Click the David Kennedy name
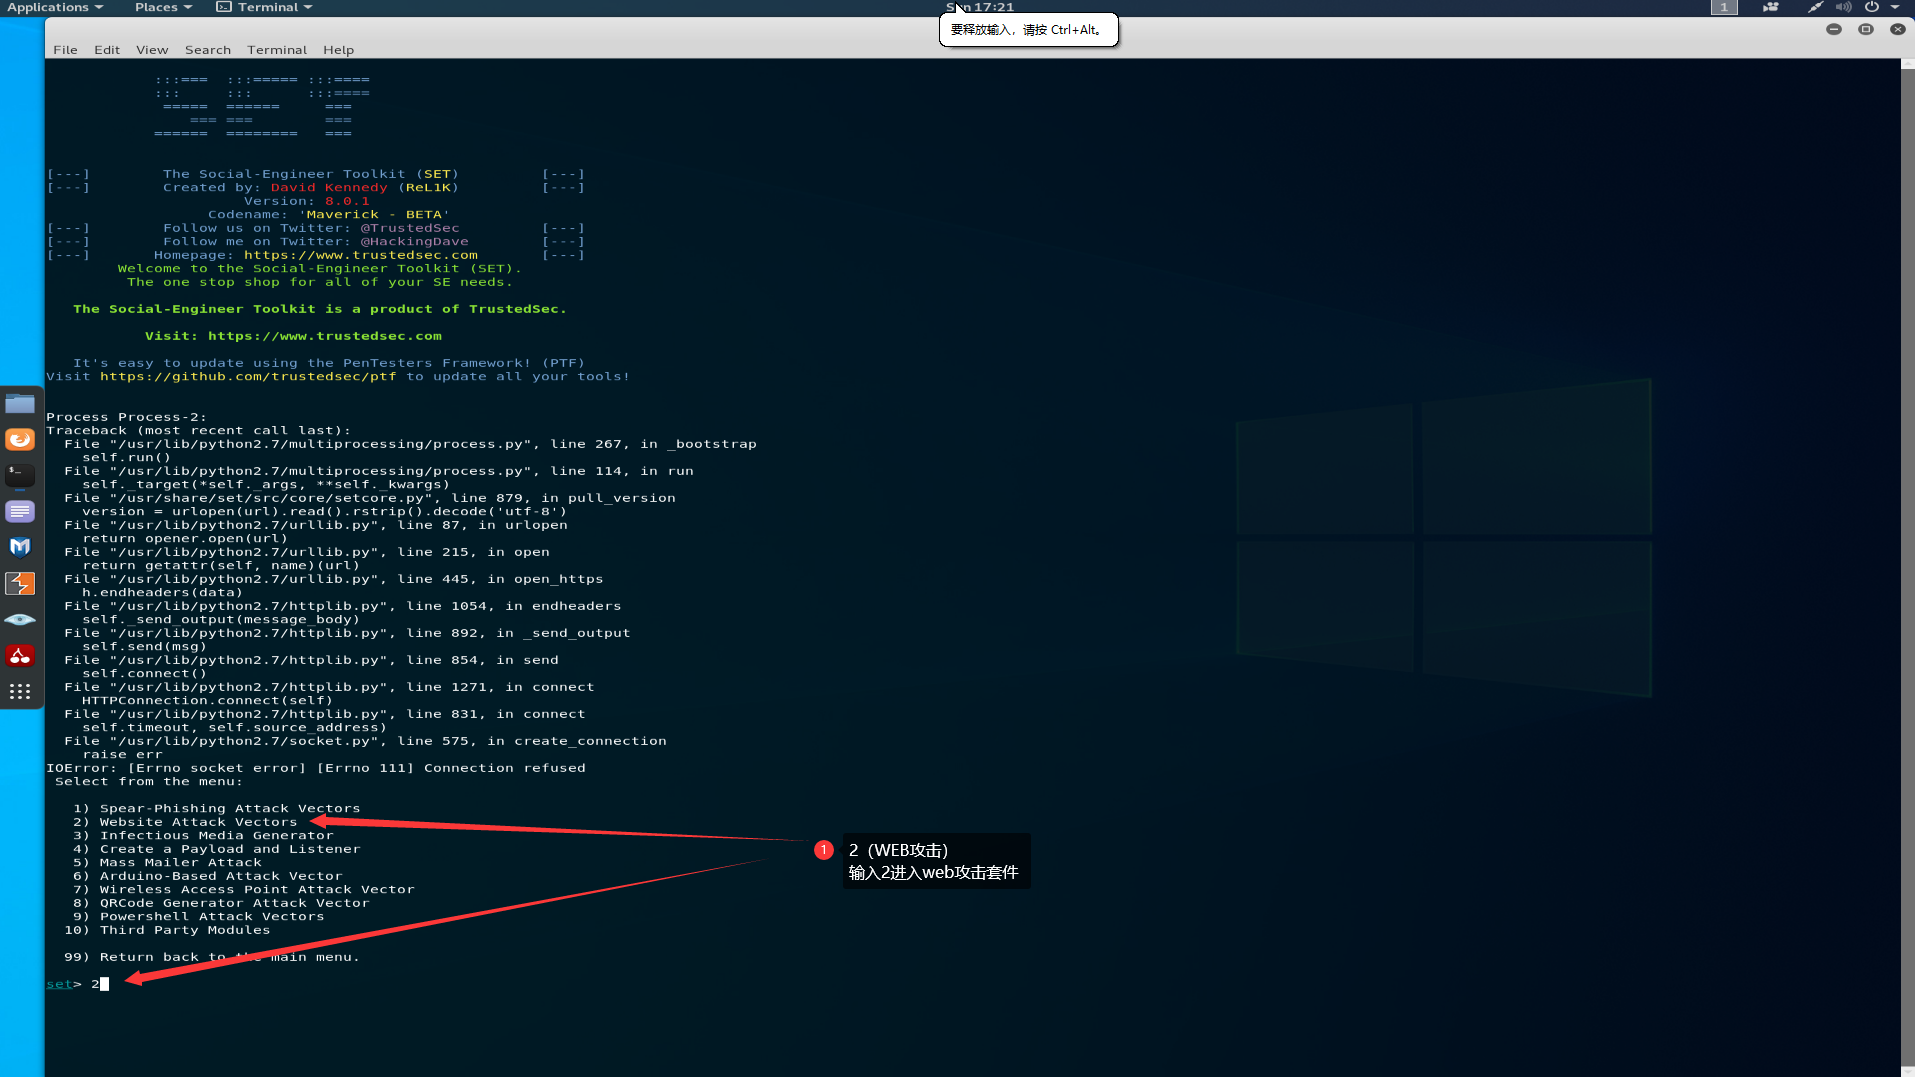Image resolution: width=1915 pixels, height=1077 pixels. [329, 187]
